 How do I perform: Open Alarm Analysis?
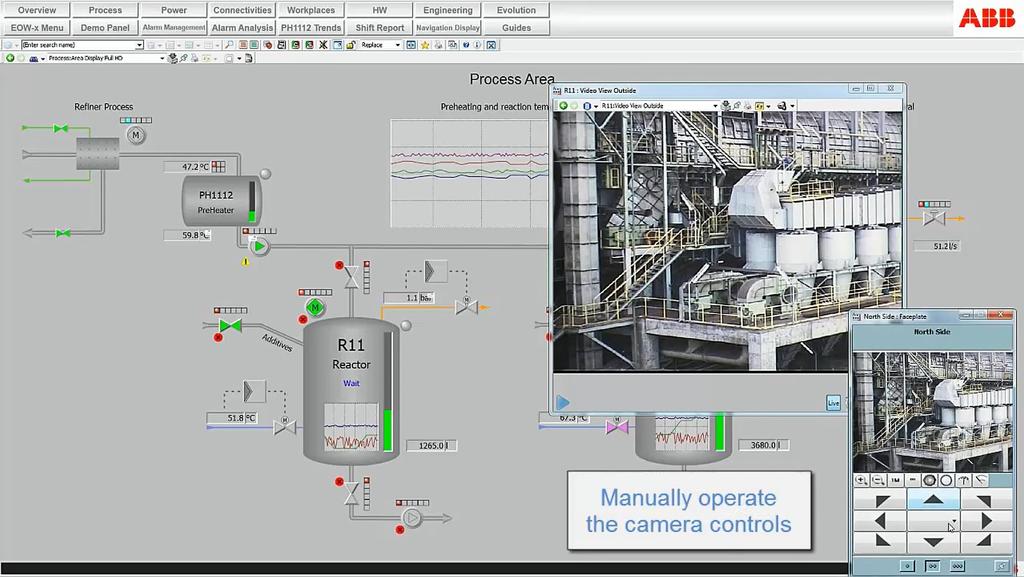pos(242,27)
